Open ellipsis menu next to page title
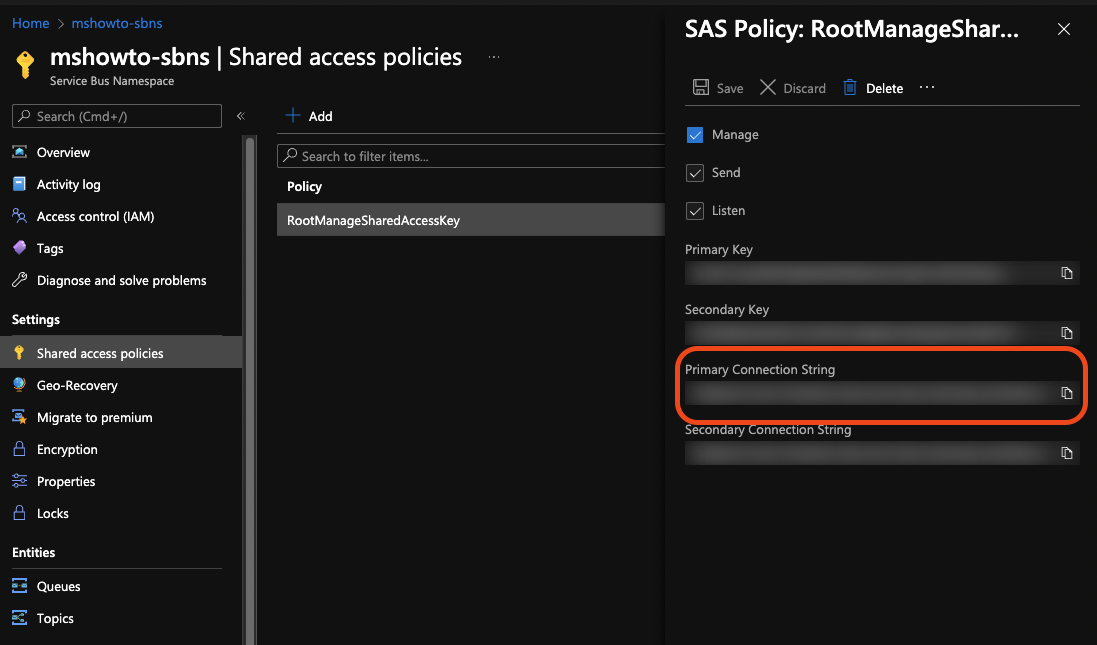The width and height of the screenshot is (1097, 645). click(494, 57)
